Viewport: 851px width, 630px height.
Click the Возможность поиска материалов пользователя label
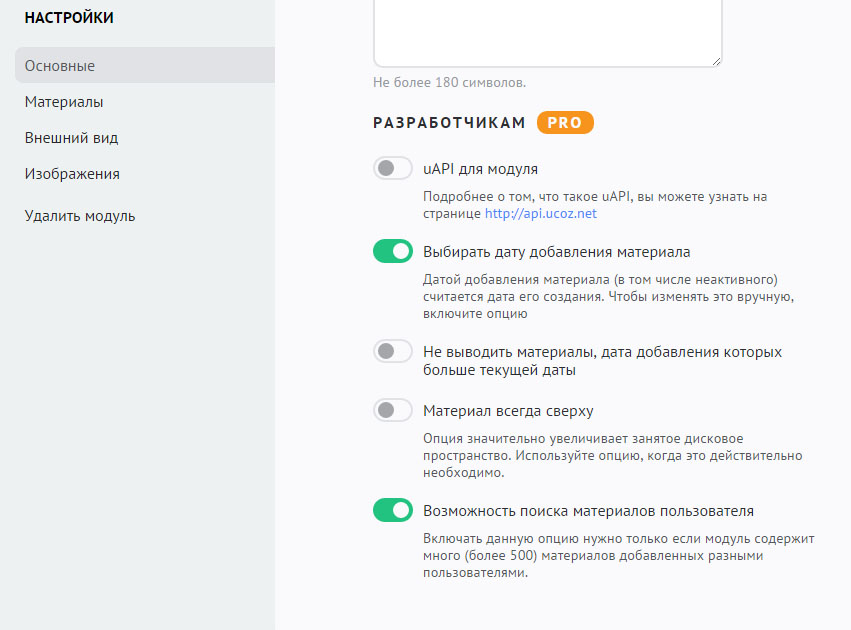[x=588, y=511]
